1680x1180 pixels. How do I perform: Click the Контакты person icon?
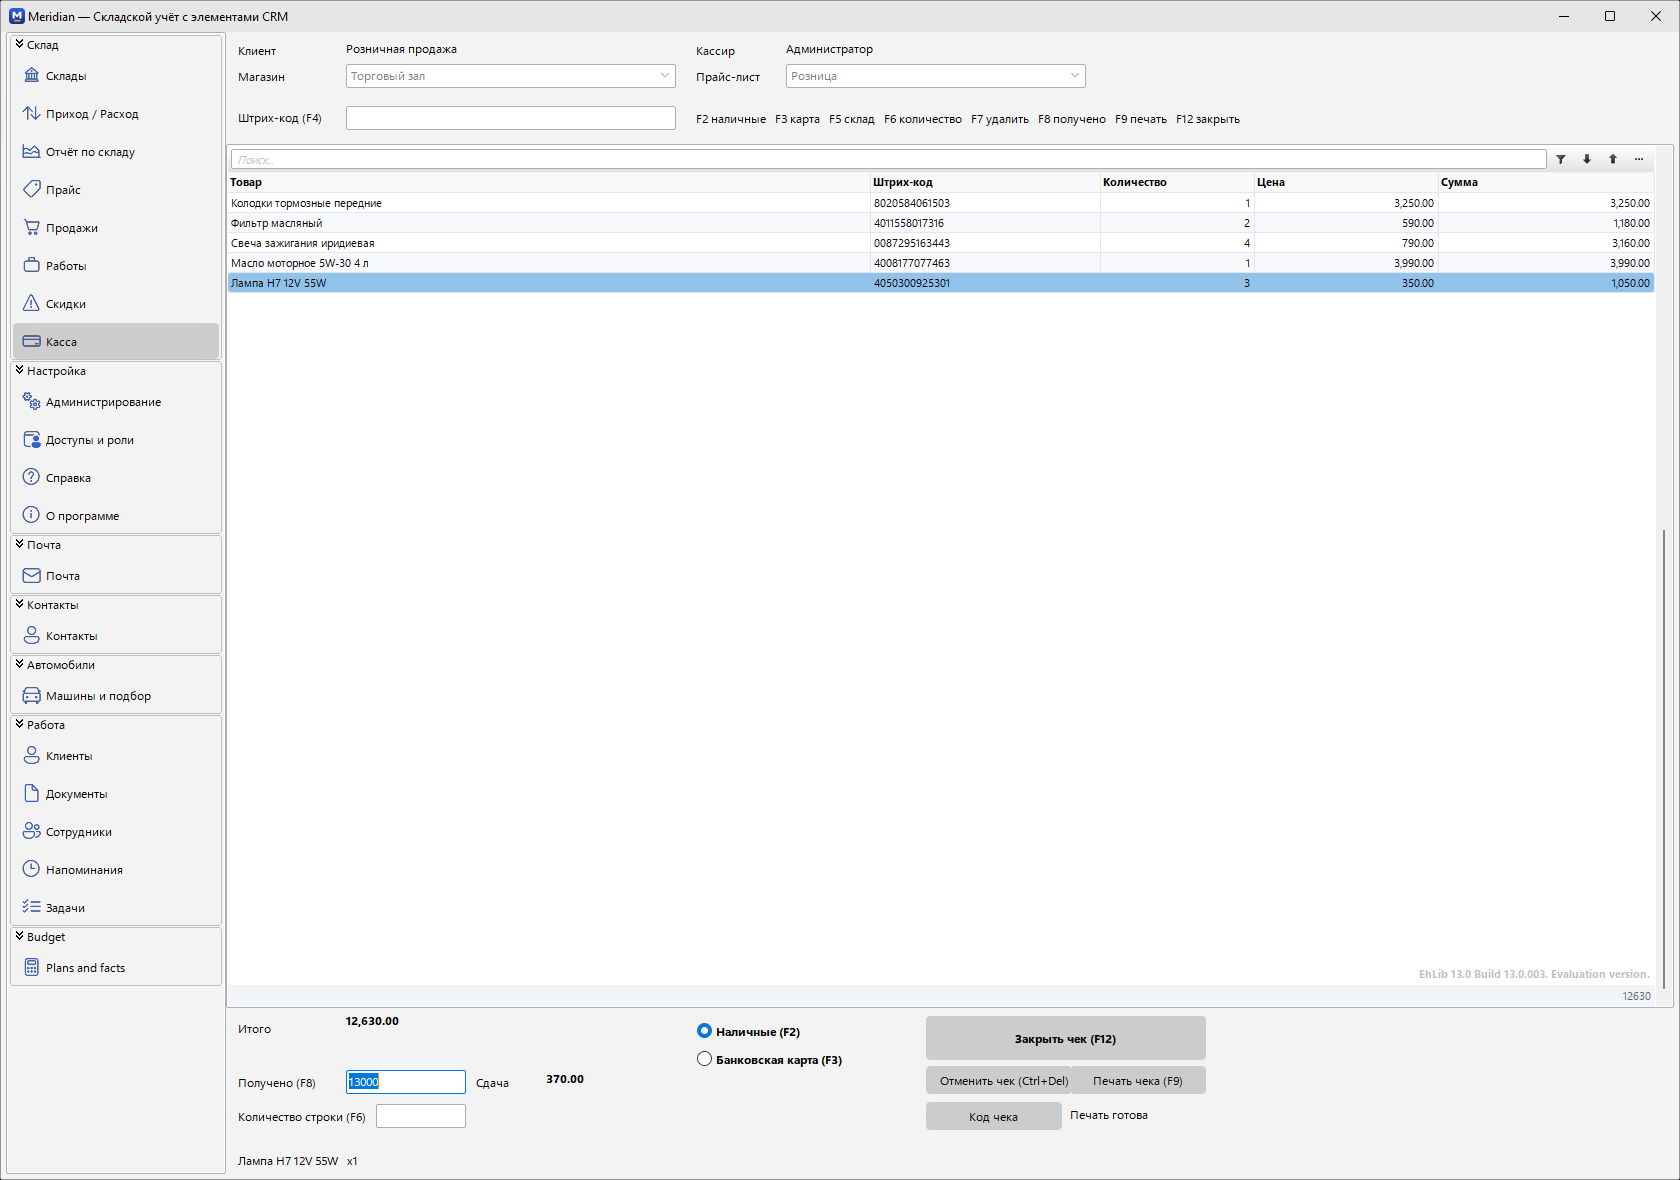click(31, 635)
